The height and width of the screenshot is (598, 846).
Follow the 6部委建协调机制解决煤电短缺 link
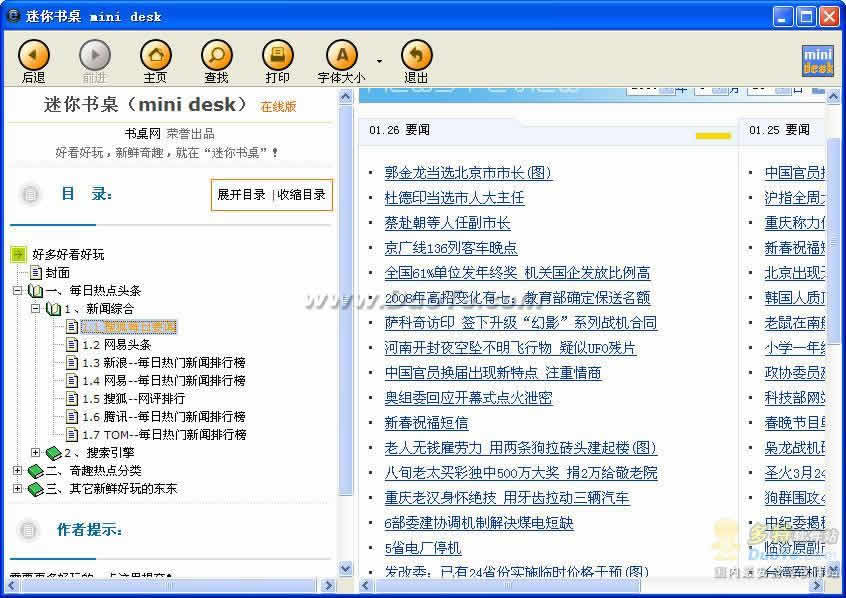click(479, 523)
